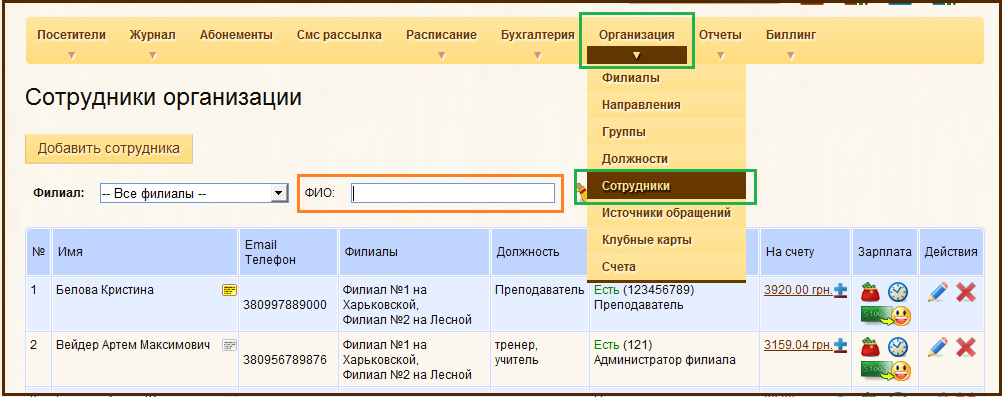Open the clock icon in Белова's salary column

point(898,293)
